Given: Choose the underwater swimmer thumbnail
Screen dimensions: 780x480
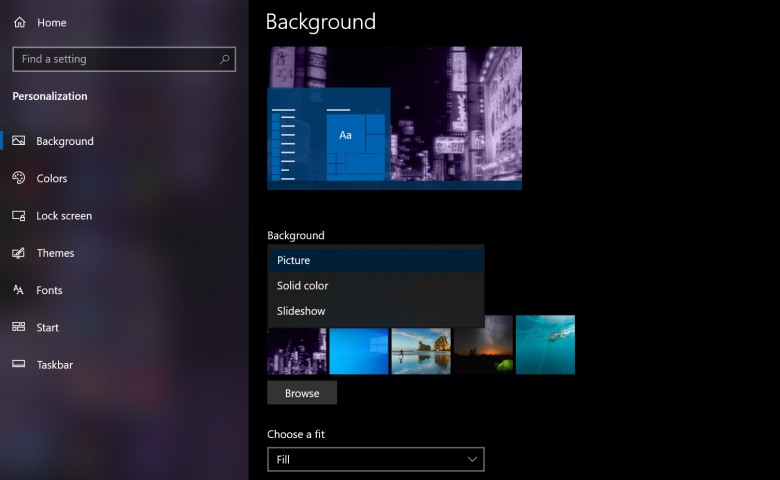Looking at the screenshot, I should click(x=545, y=345).
